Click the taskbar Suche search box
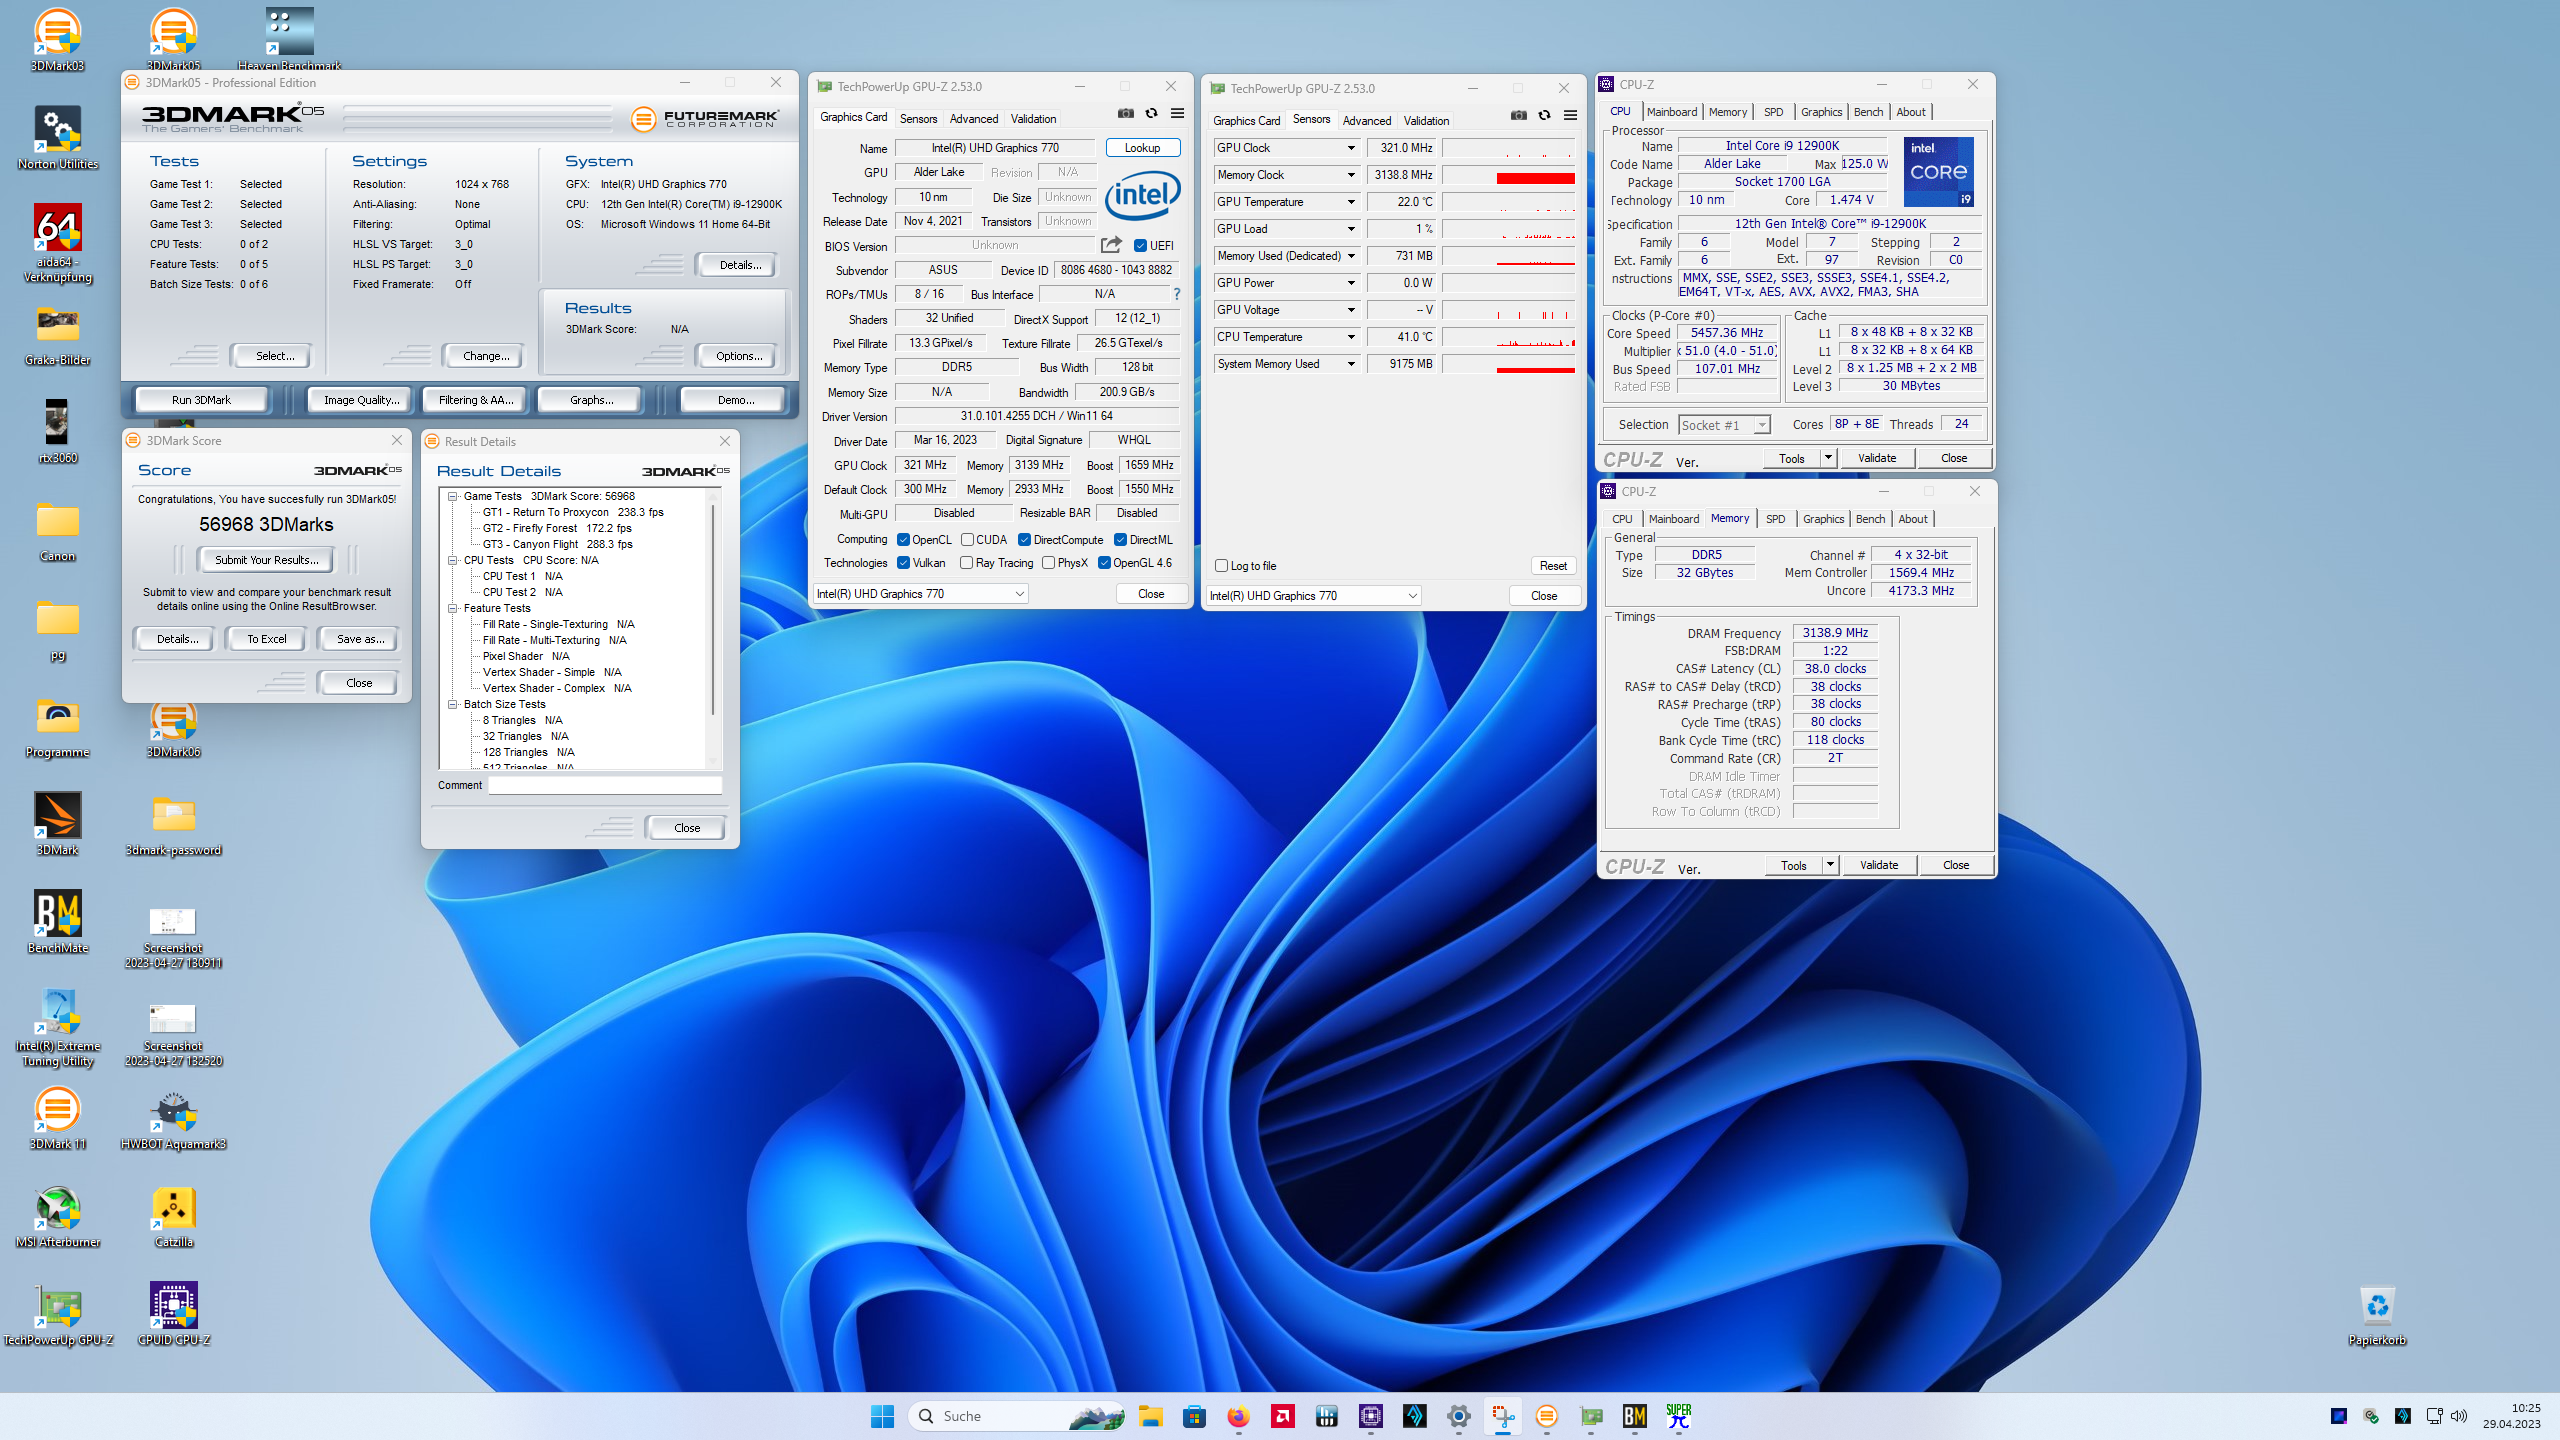This screenshot has width=2560, height=1440. click(x=1018, y=1416)
